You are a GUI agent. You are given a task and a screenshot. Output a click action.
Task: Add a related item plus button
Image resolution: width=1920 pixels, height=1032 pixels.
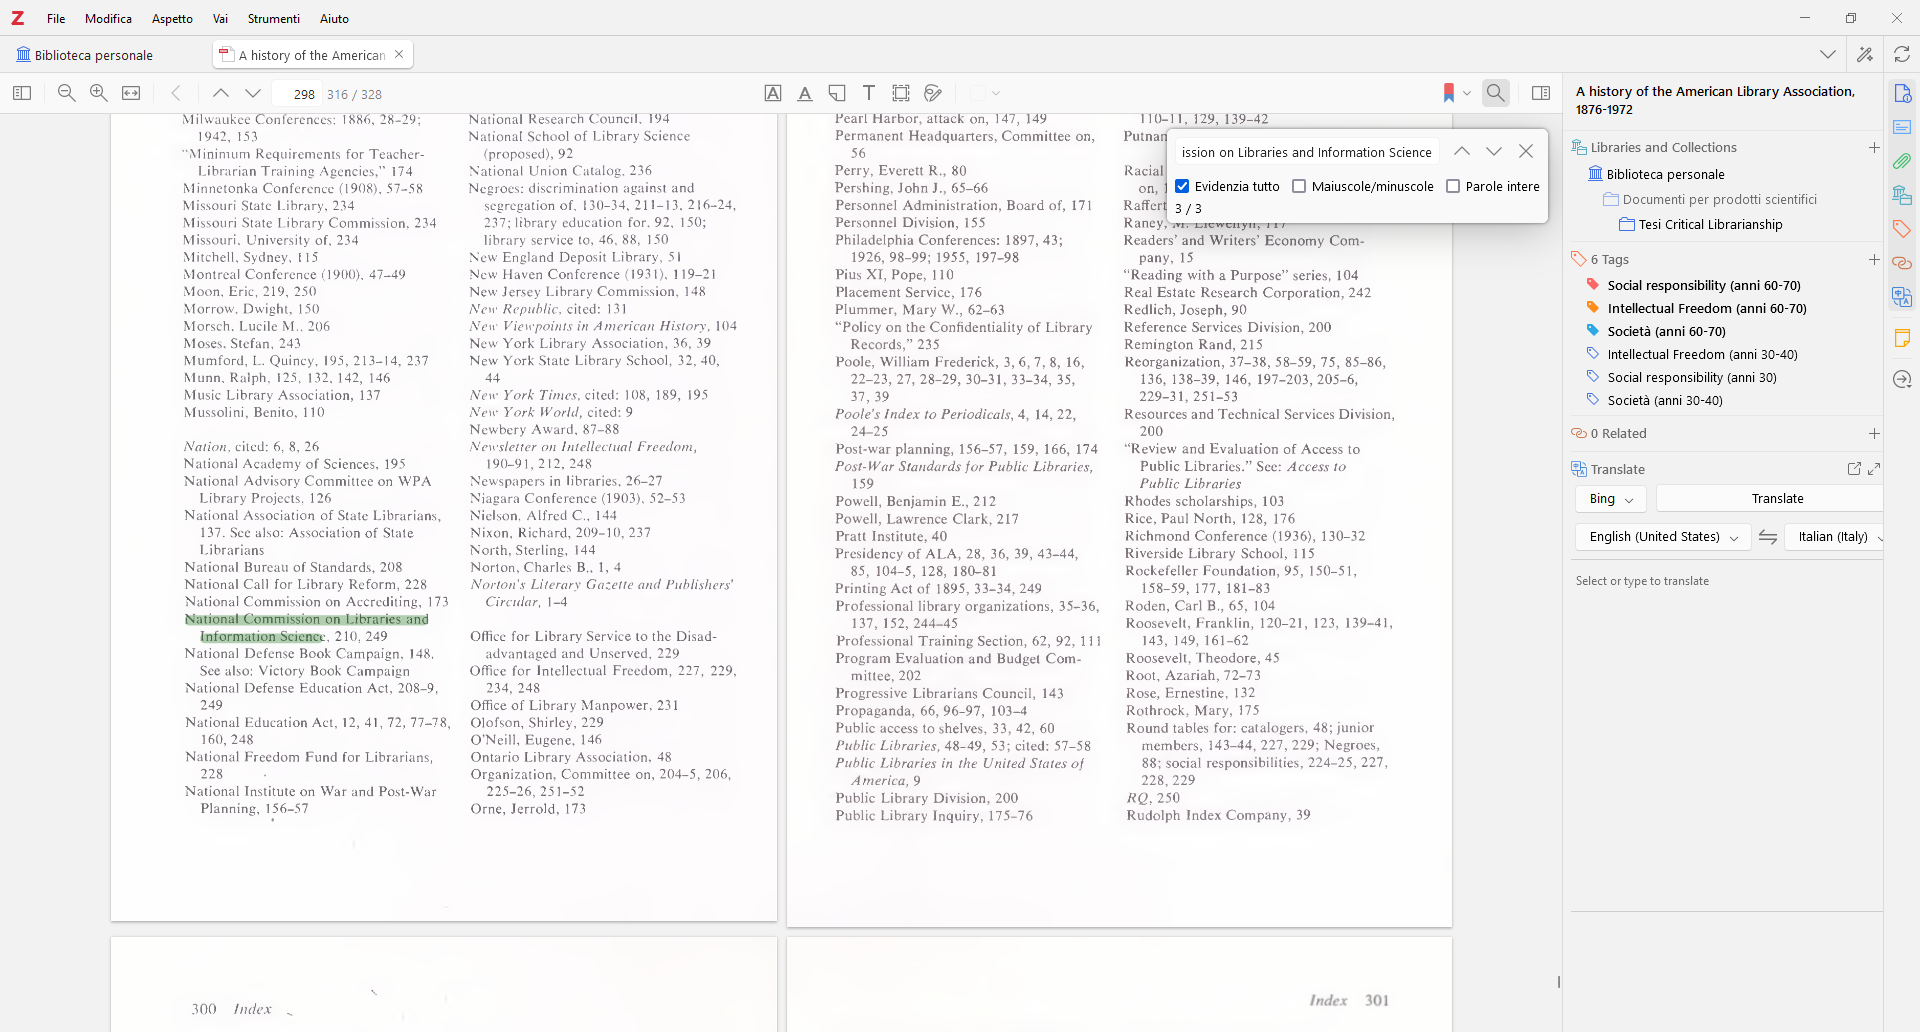coord(1874,433)
